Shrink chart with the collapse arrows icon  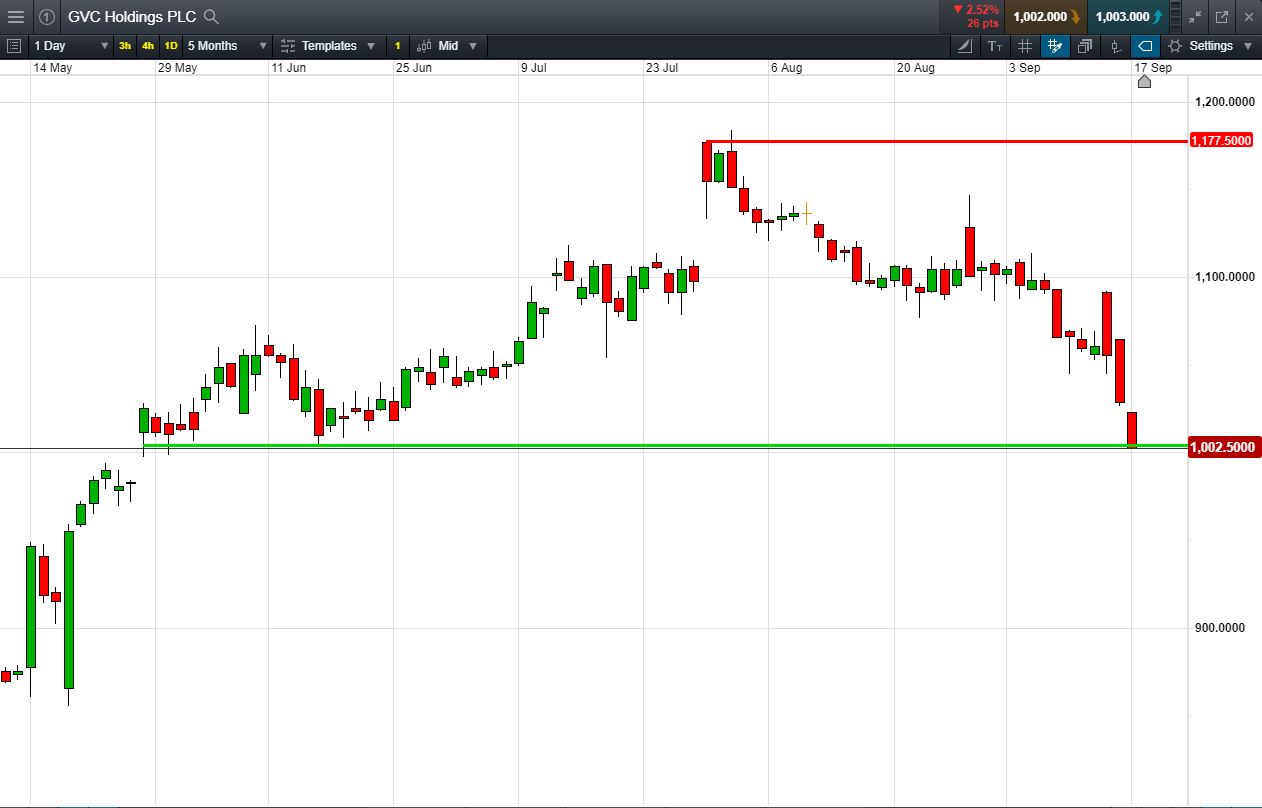coord(1195,17)
